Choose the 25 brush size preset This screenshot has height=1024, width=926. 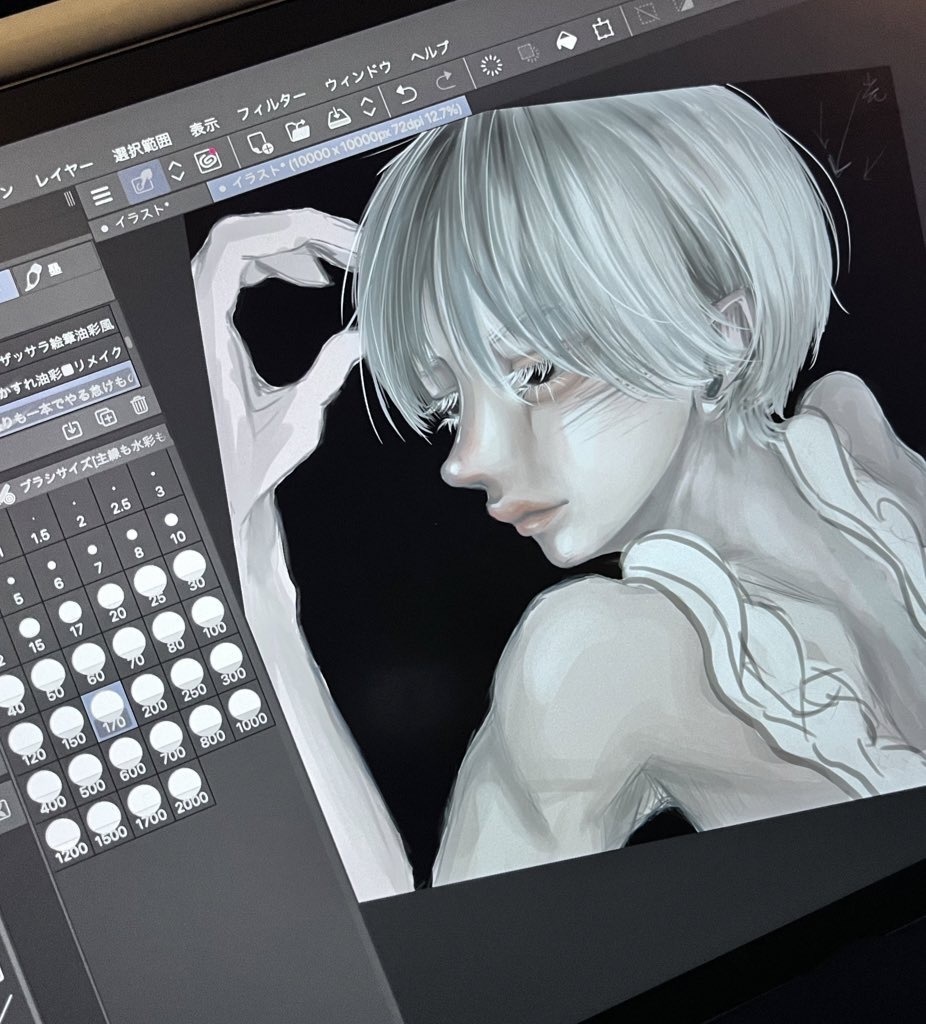pyautogui.click(x=152, y=587)
